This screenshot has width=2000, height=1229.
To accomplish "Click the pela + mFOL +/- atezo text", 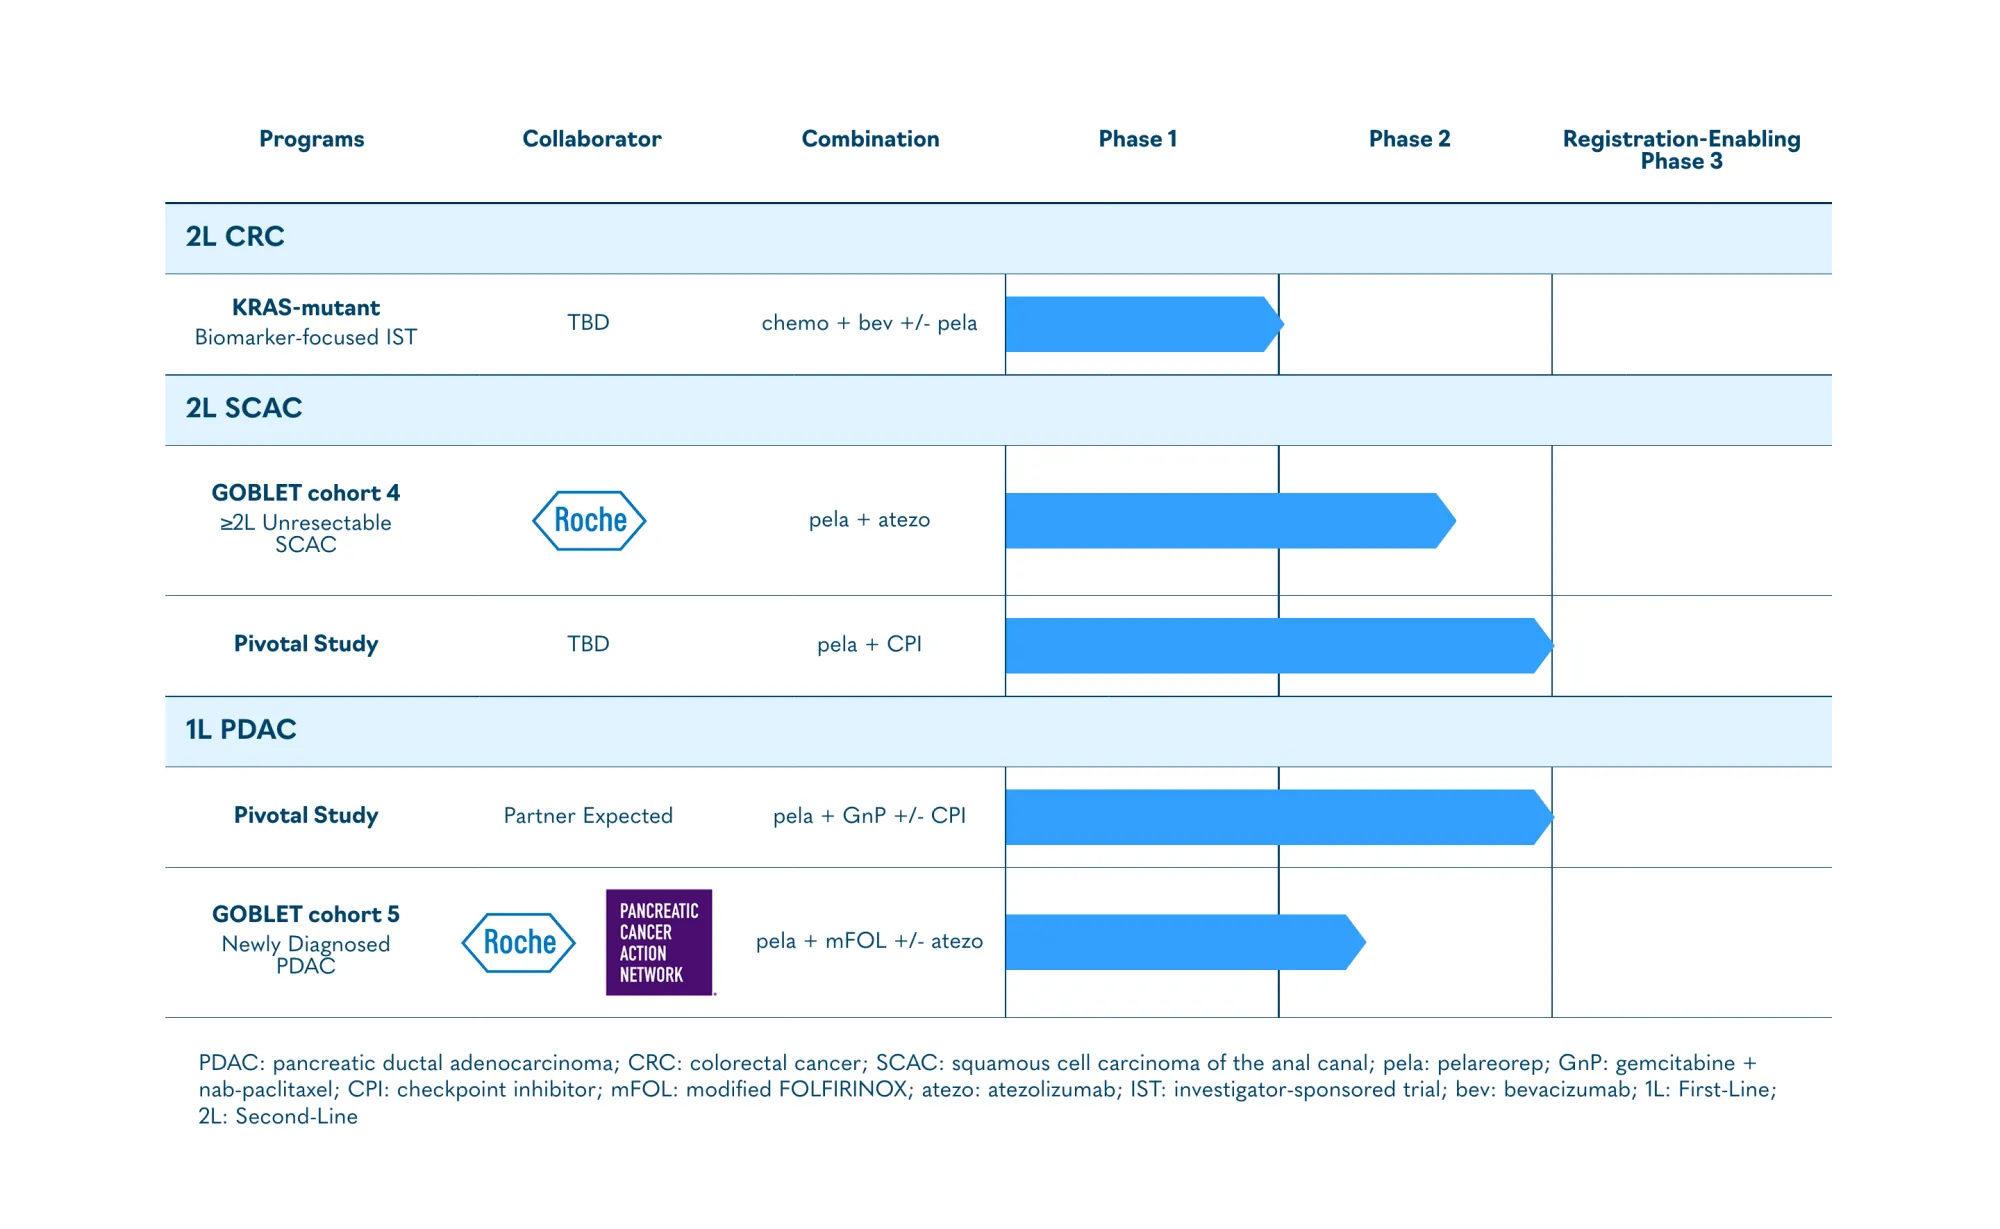I will (x=869, y=941).
